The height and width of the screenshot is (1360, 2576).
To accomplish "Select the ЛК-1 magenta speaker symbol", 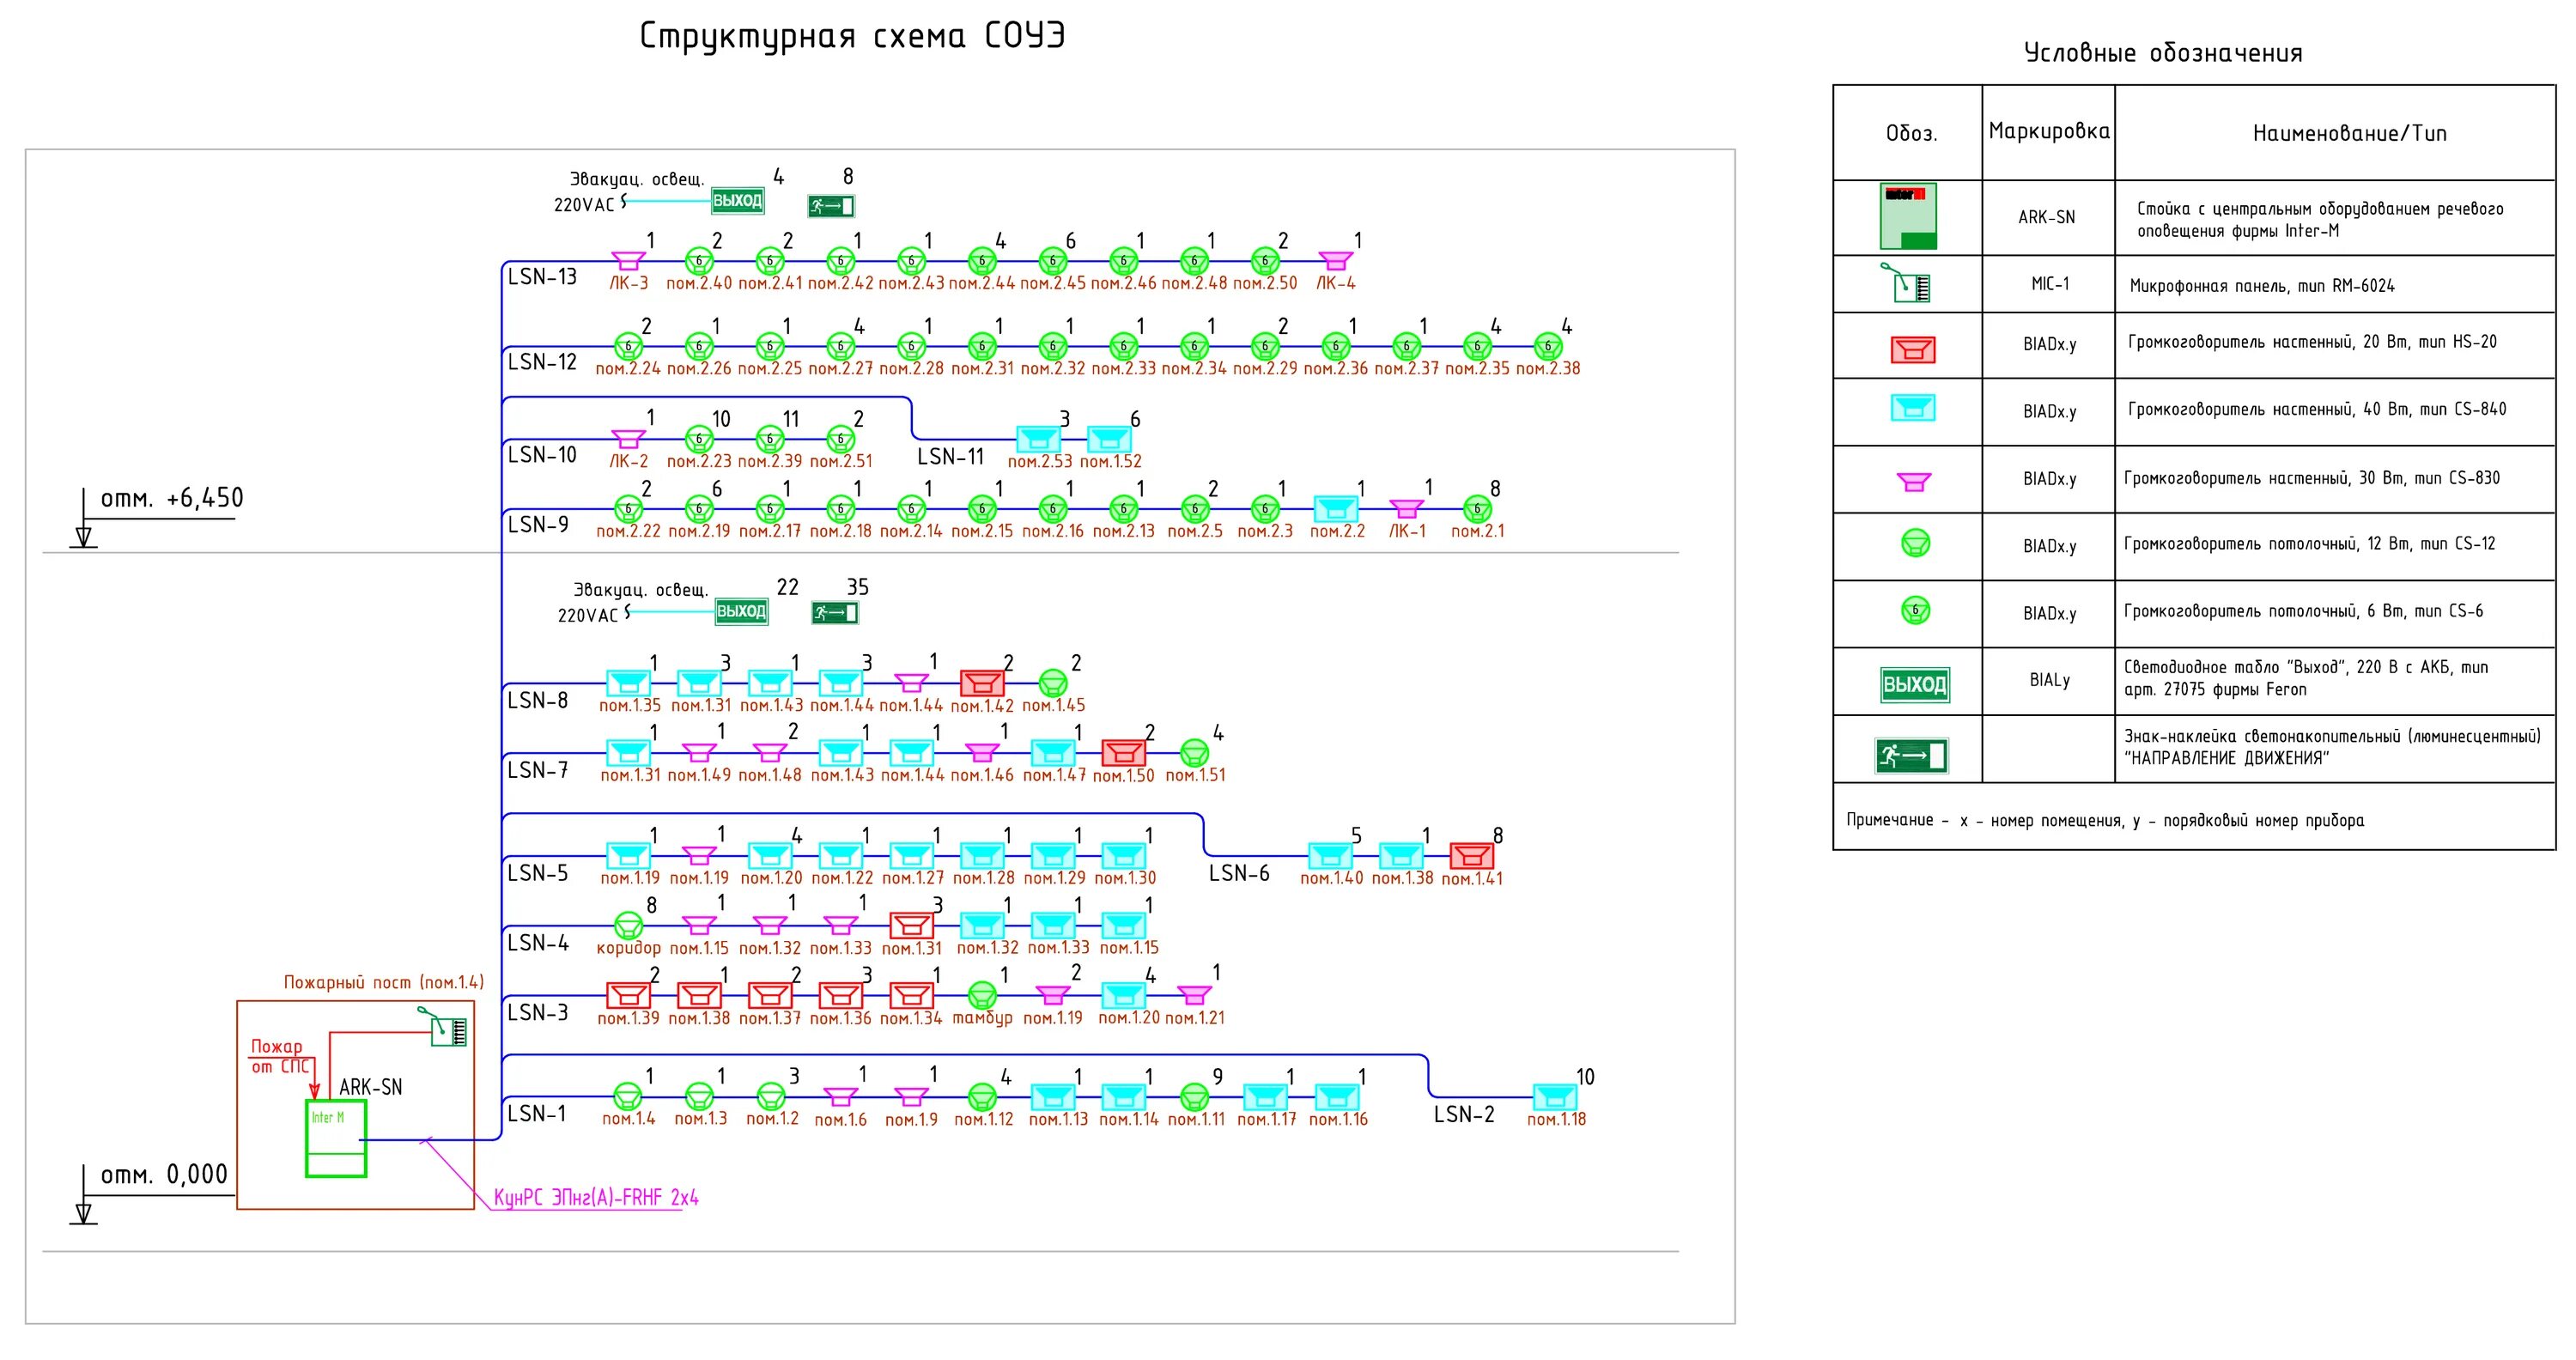I will tap(1406, 509).
